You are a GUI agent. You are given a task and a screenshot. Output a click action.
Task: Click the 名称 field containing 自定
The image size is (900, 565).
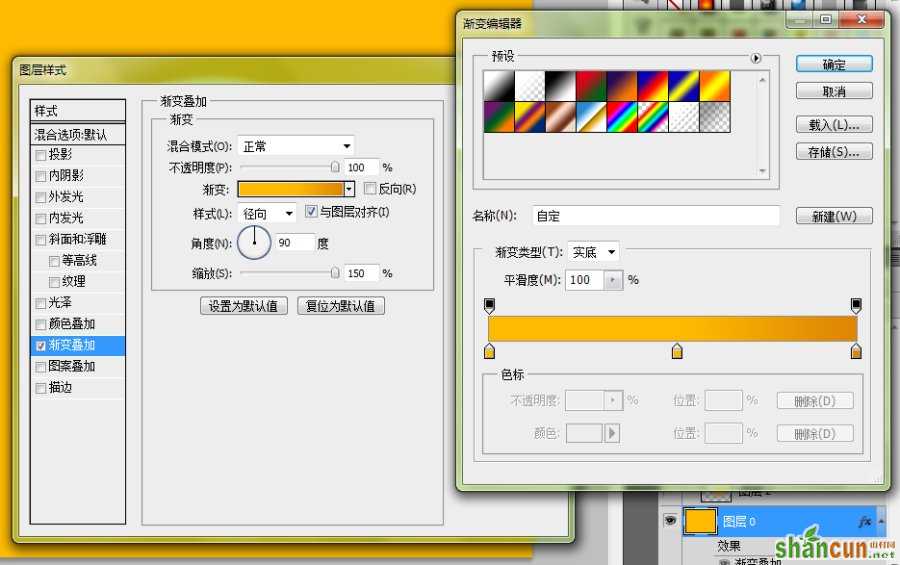(655, 216)
